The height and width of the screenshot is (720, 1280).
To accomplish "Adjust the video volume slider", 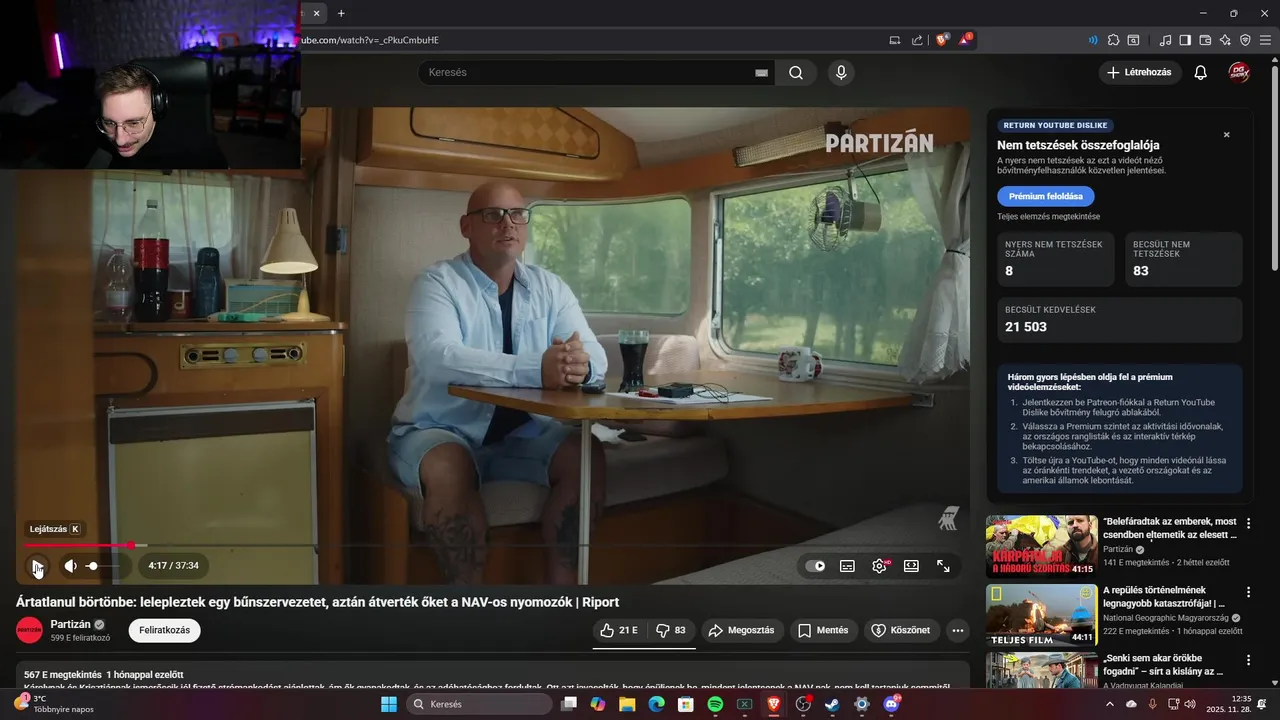I will 103,566.
